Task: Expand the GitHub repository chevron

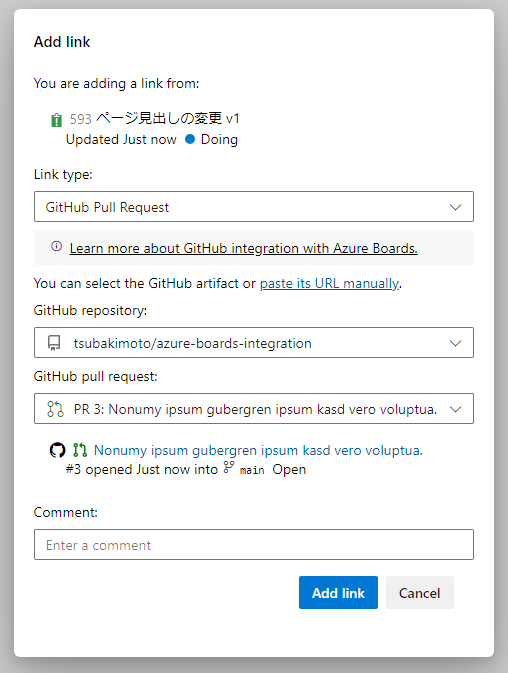Action: tap(455, 343)
